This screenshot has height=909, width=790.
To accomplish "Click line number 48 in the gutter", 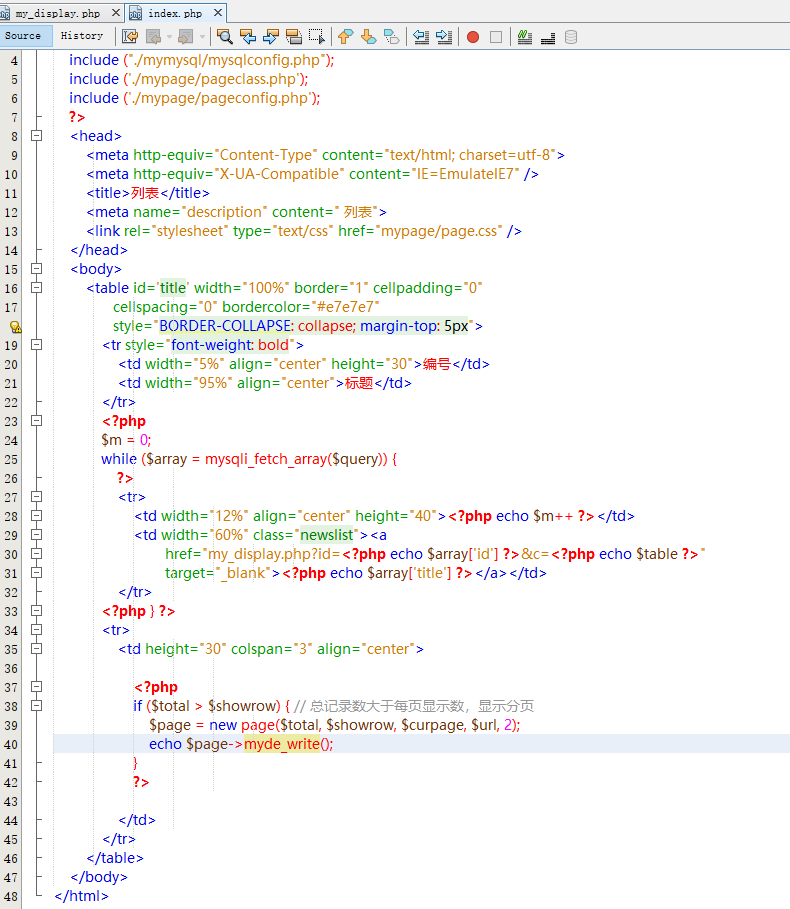I will pos(10,896).
